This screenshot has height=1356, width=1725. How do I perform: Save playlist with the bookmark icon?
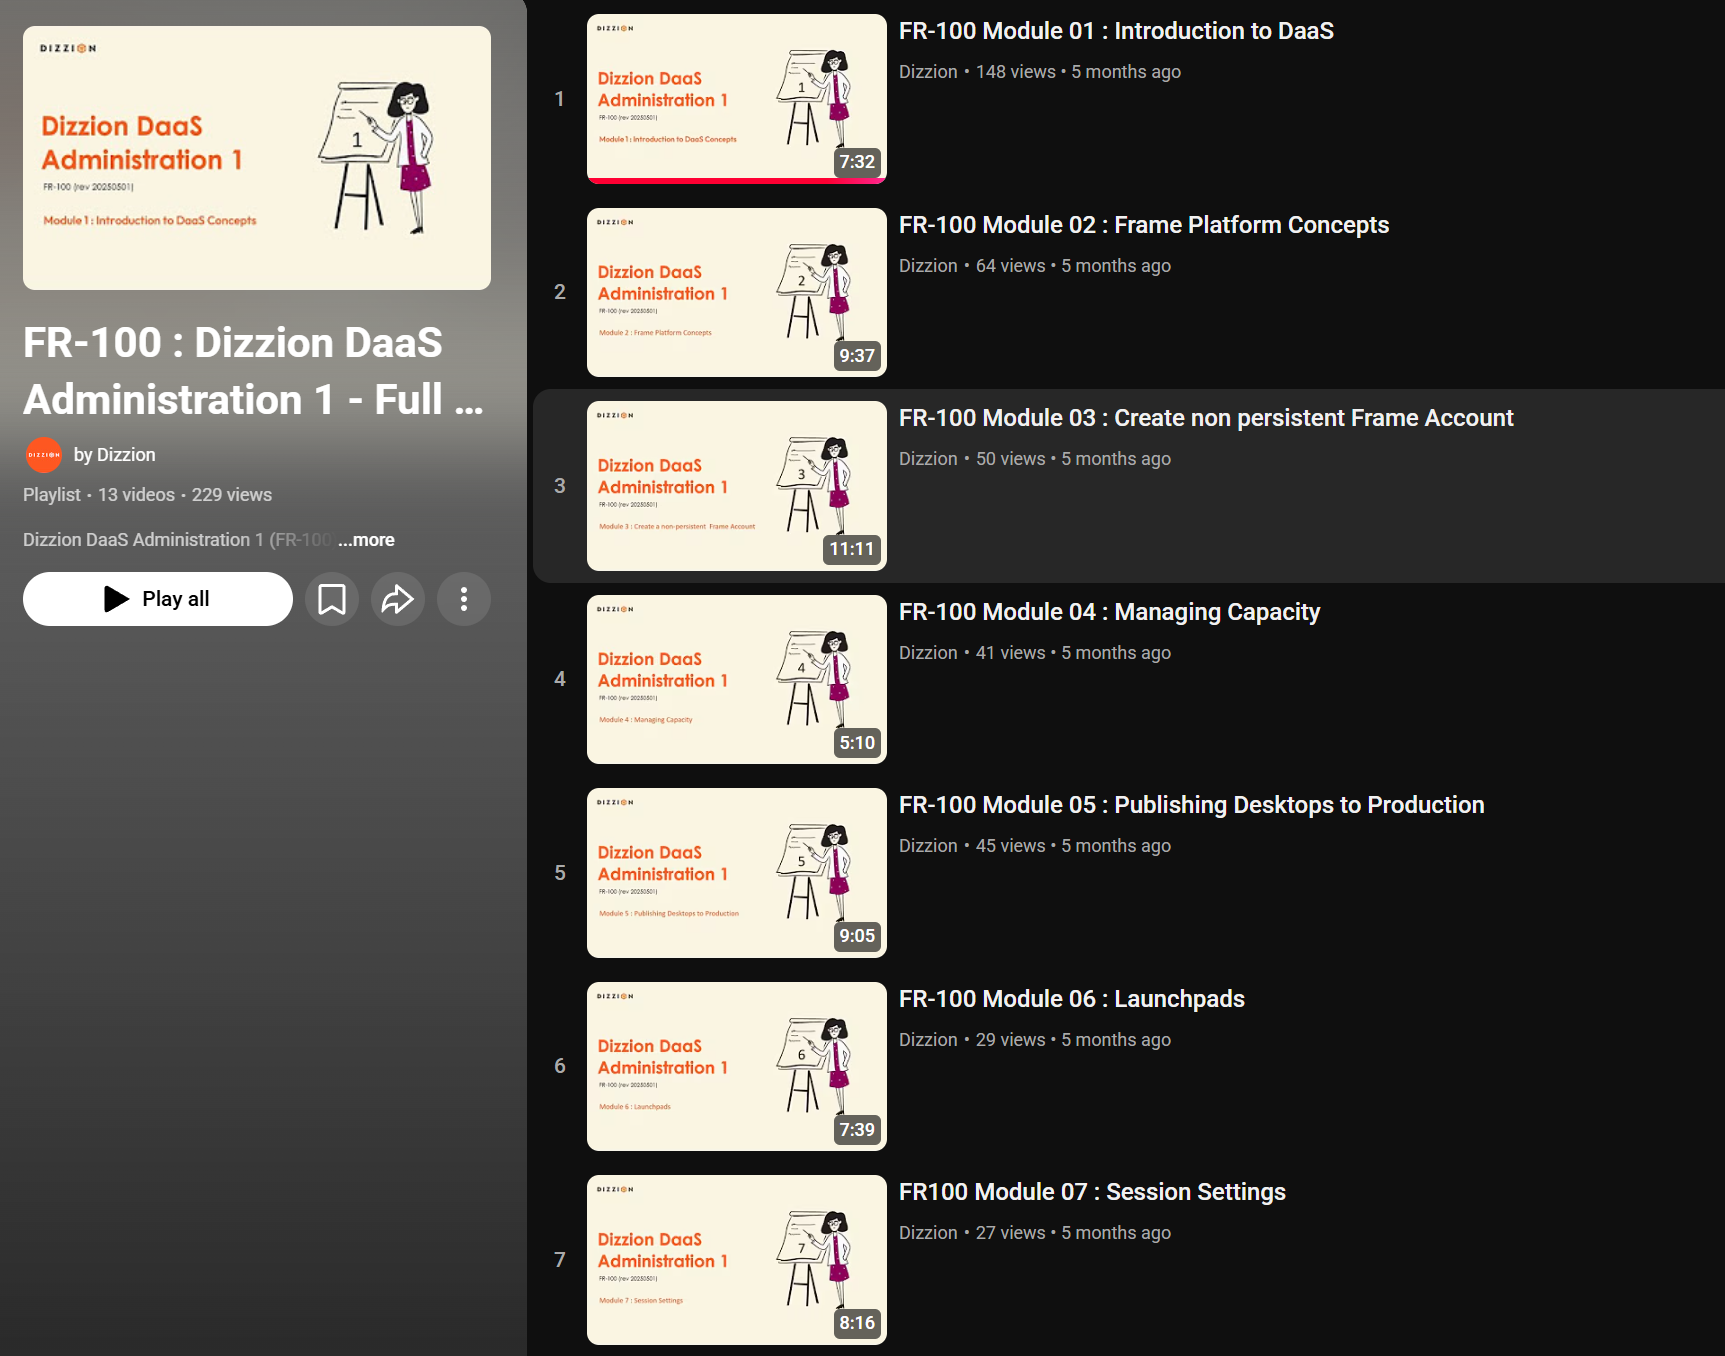[332, 599]
